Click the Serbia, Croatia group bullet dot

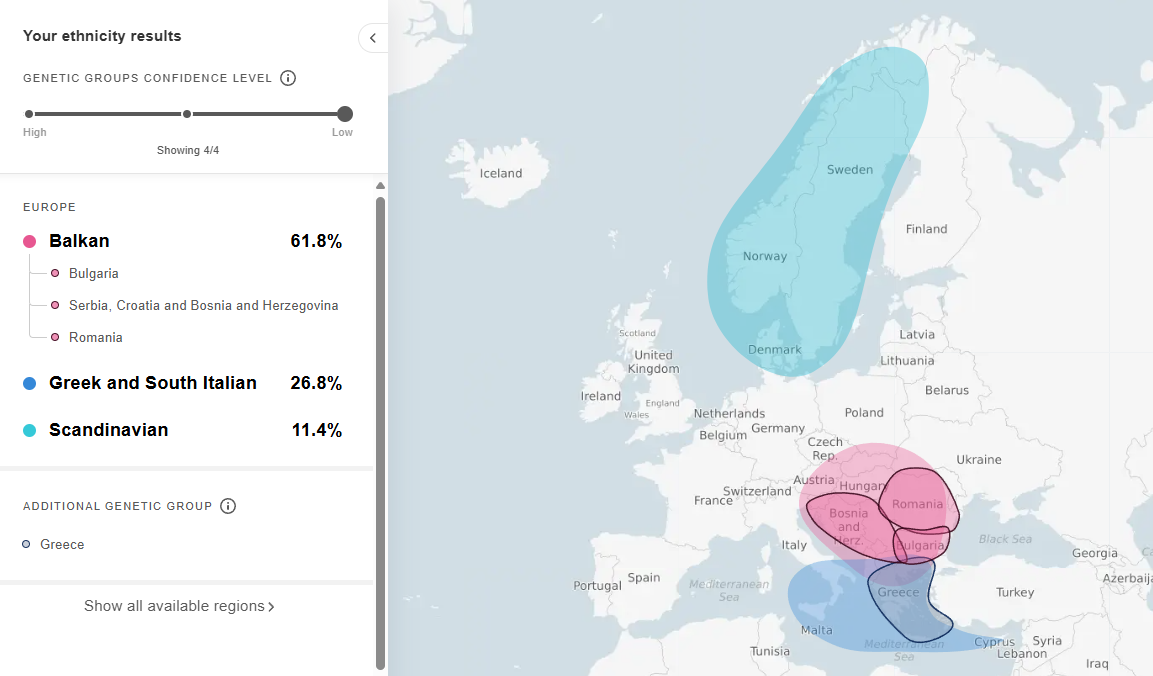coord(55,305)
